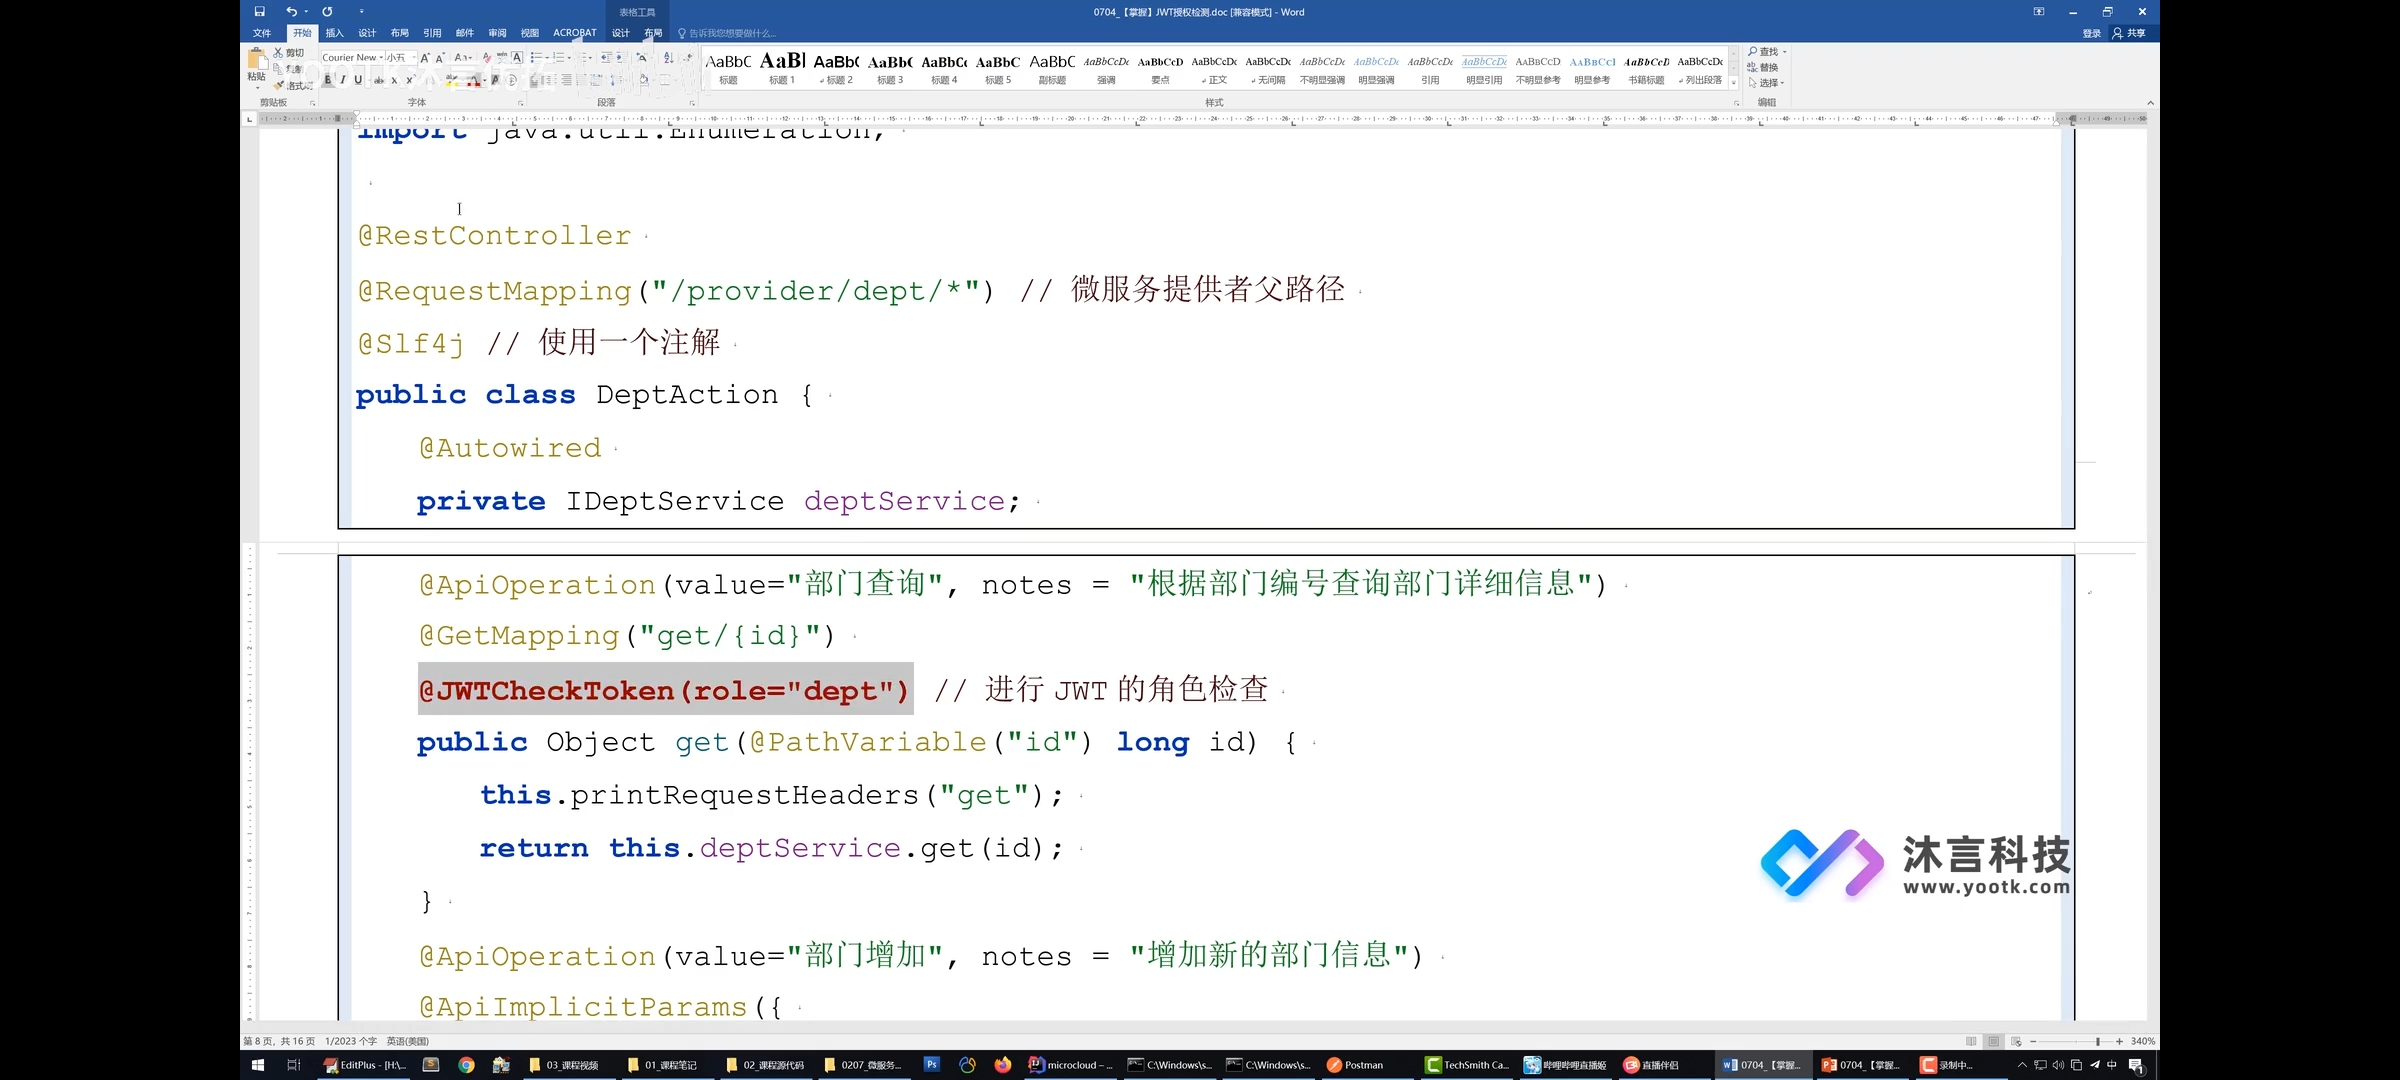
Task: Switch to web layout view icon
Action: (x=2016, y=1041)
